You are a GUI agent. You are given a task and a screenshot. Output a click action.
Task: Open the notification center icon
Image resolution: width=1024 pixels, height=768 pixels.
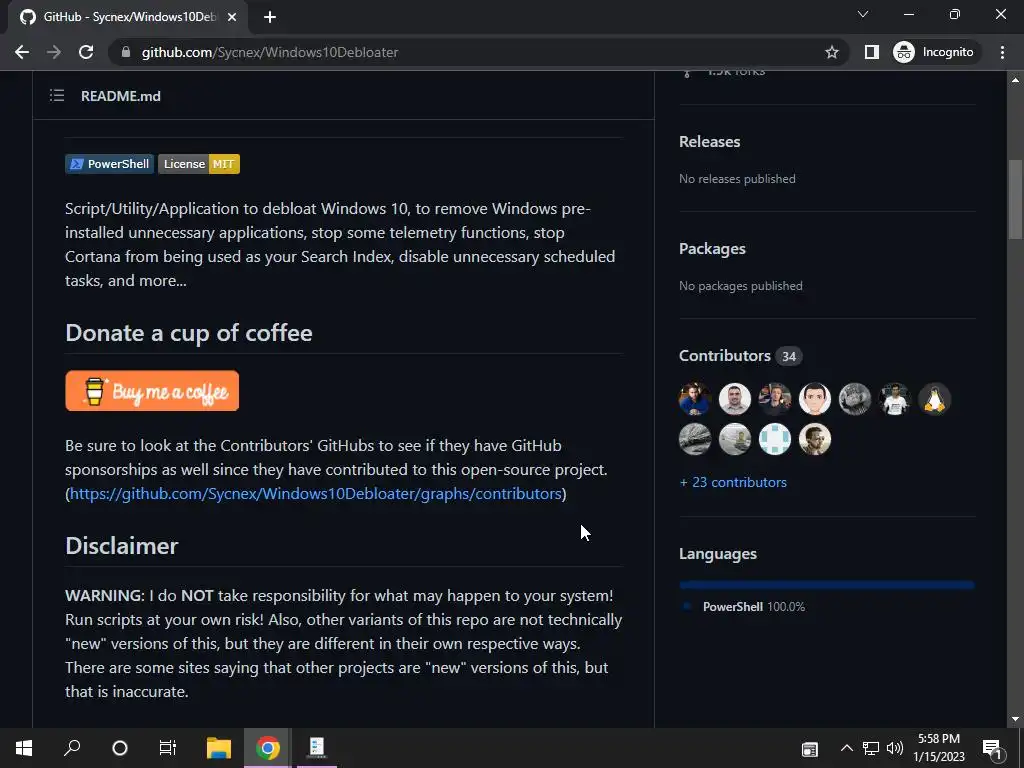993,749
